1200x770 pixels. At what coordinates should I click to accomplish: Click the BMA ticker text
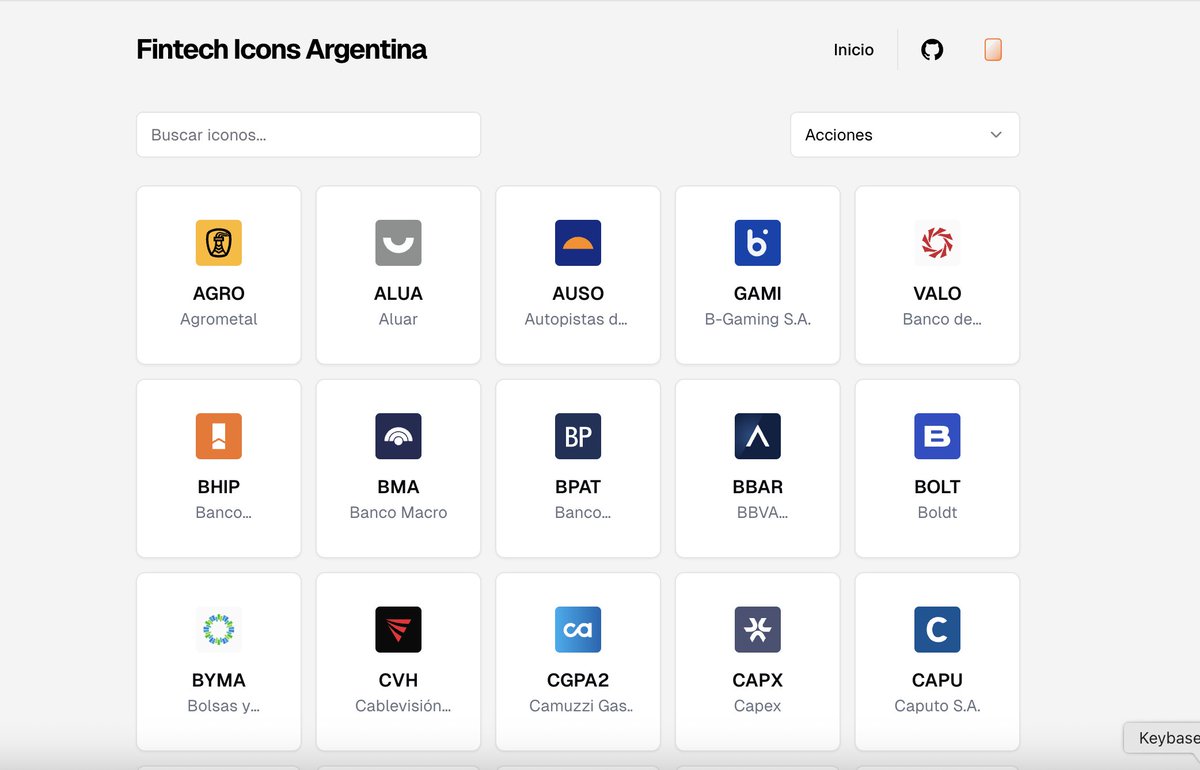coord(398,487)
